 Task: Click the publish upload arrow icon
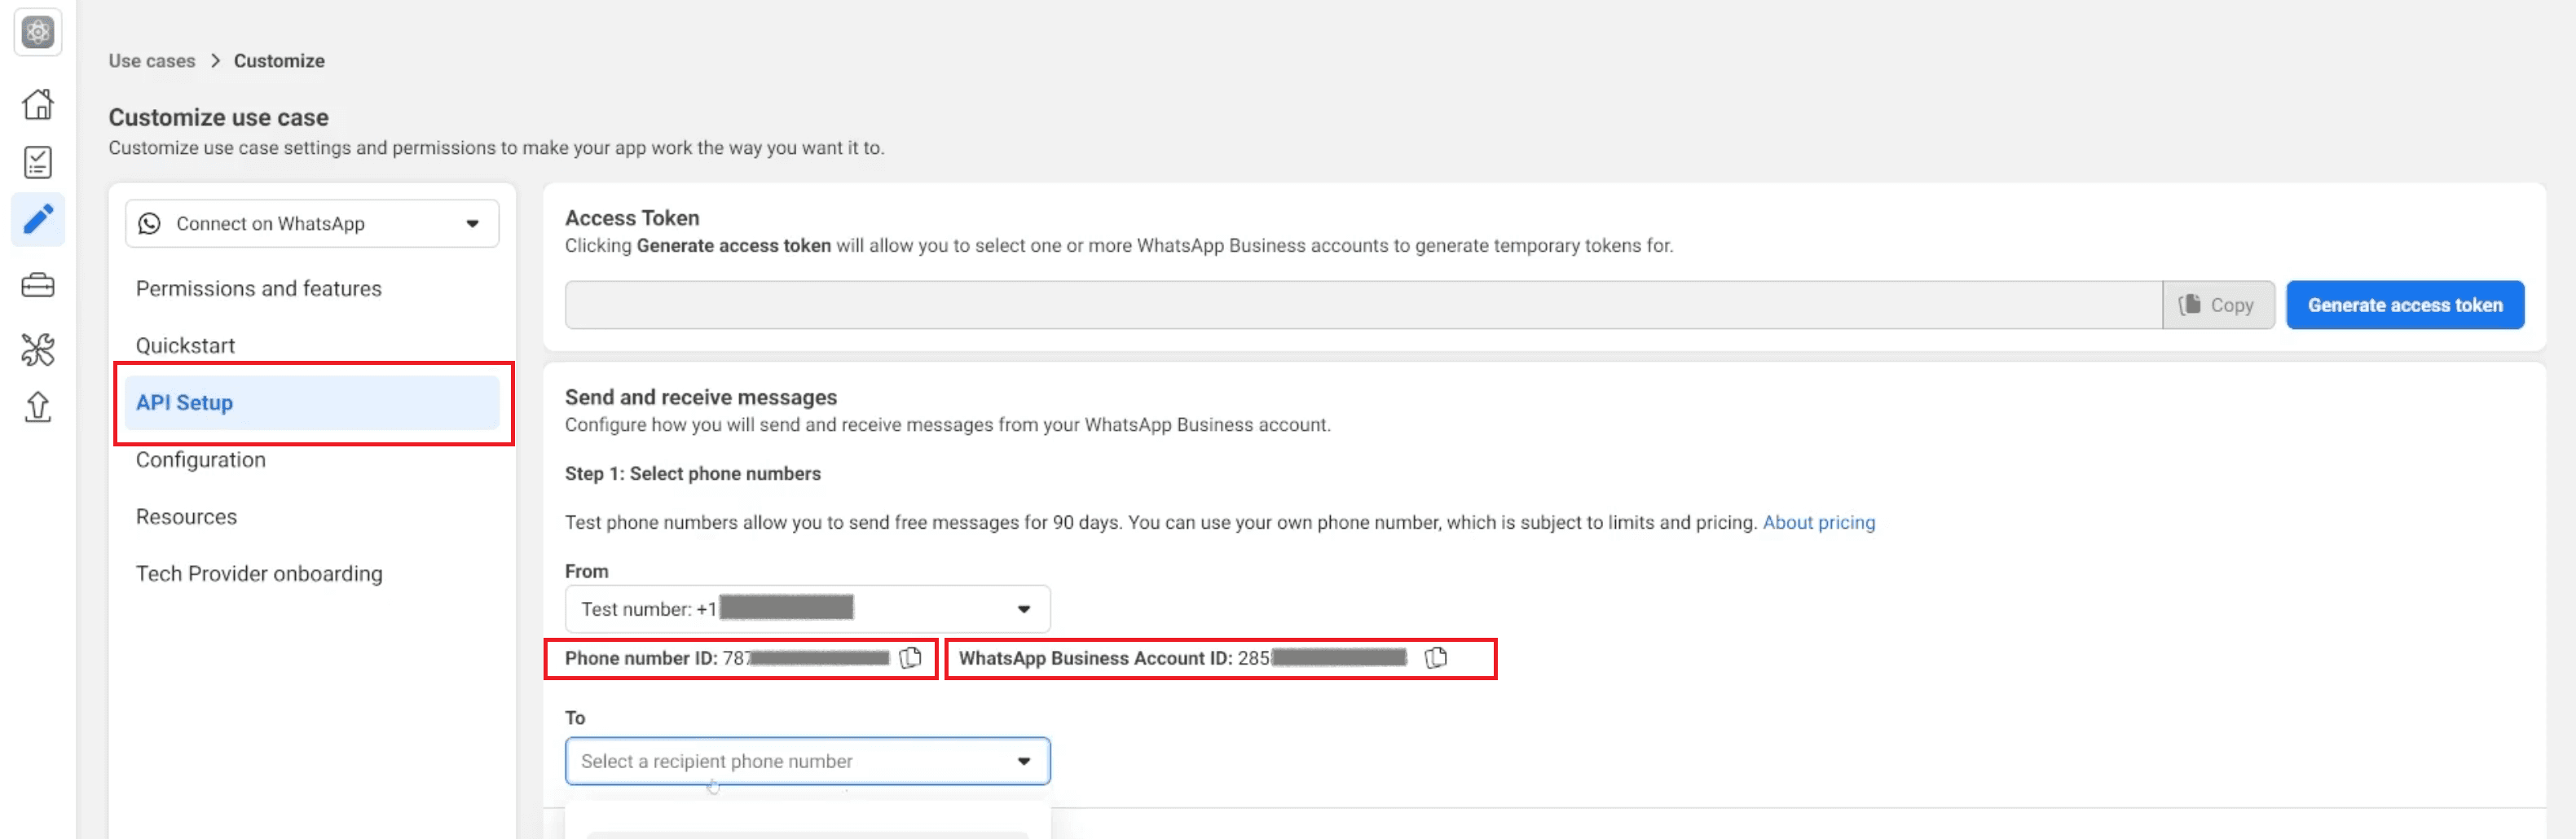pyautogui.click(x=38, y=407)
